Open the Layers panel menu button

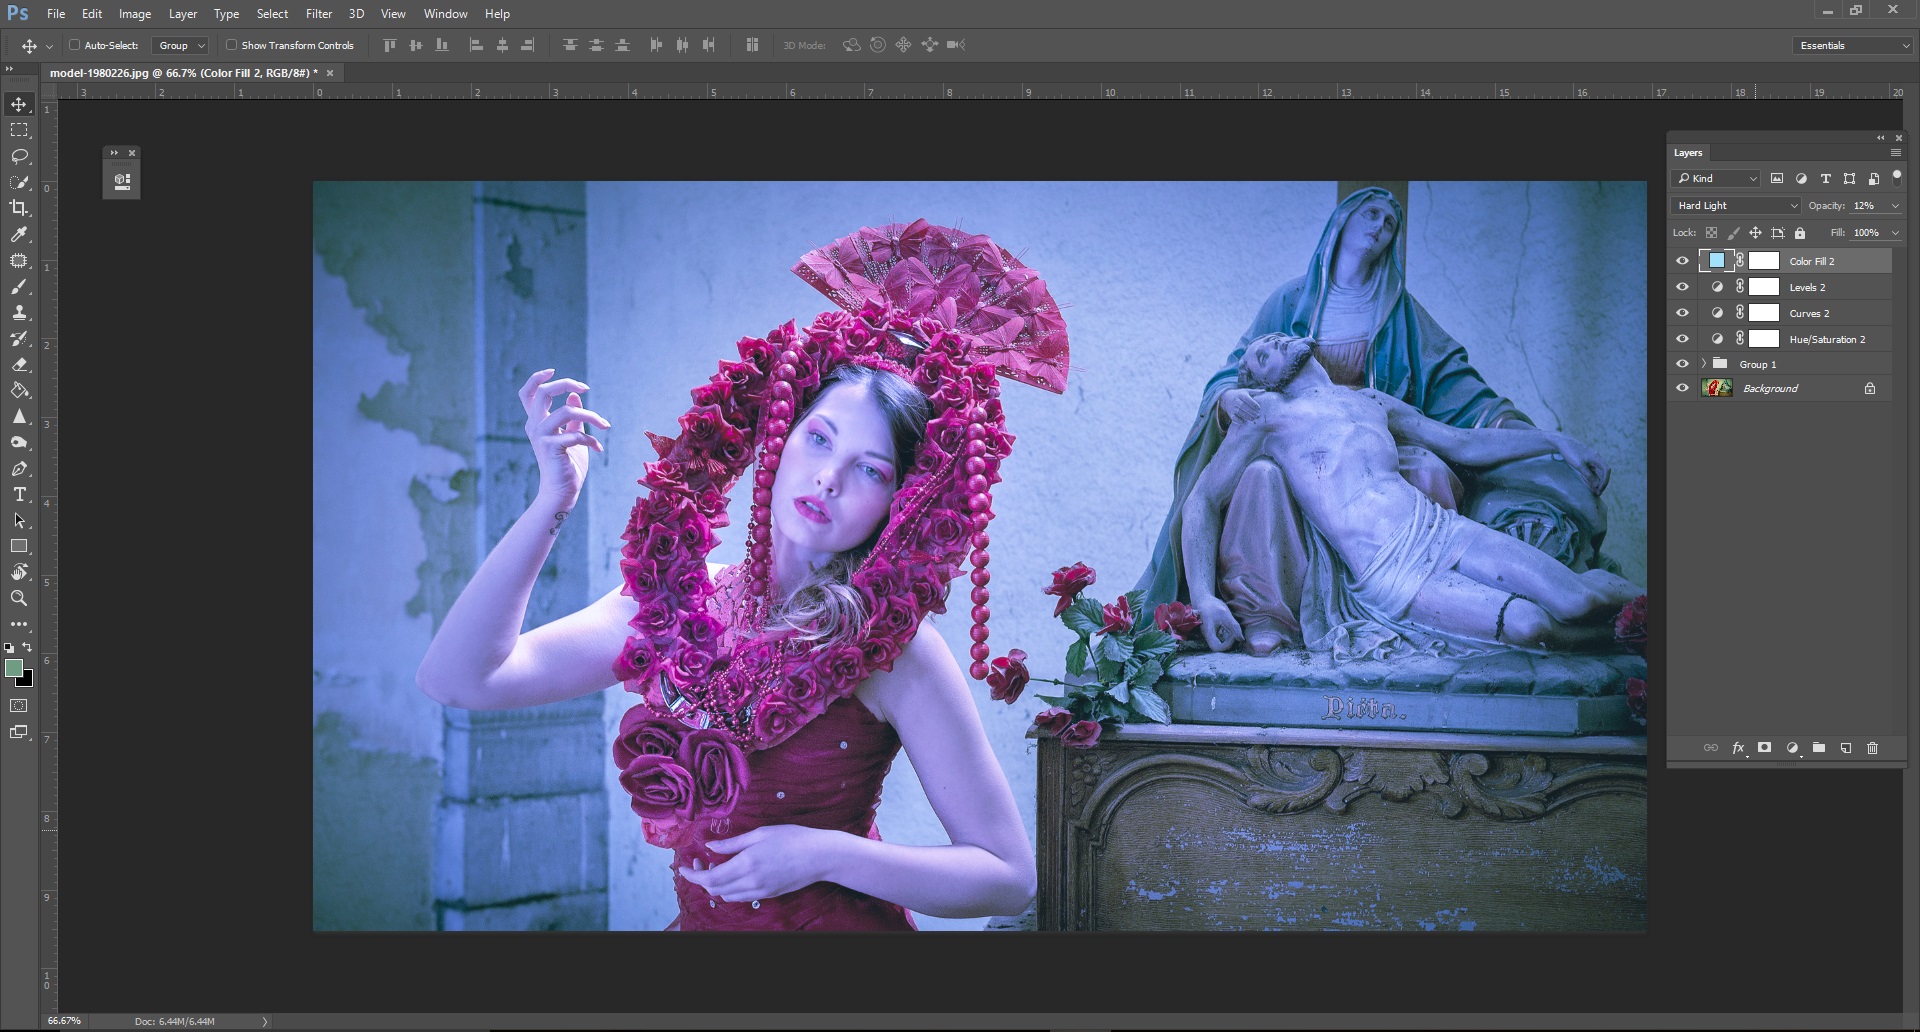click(1896, 152)
